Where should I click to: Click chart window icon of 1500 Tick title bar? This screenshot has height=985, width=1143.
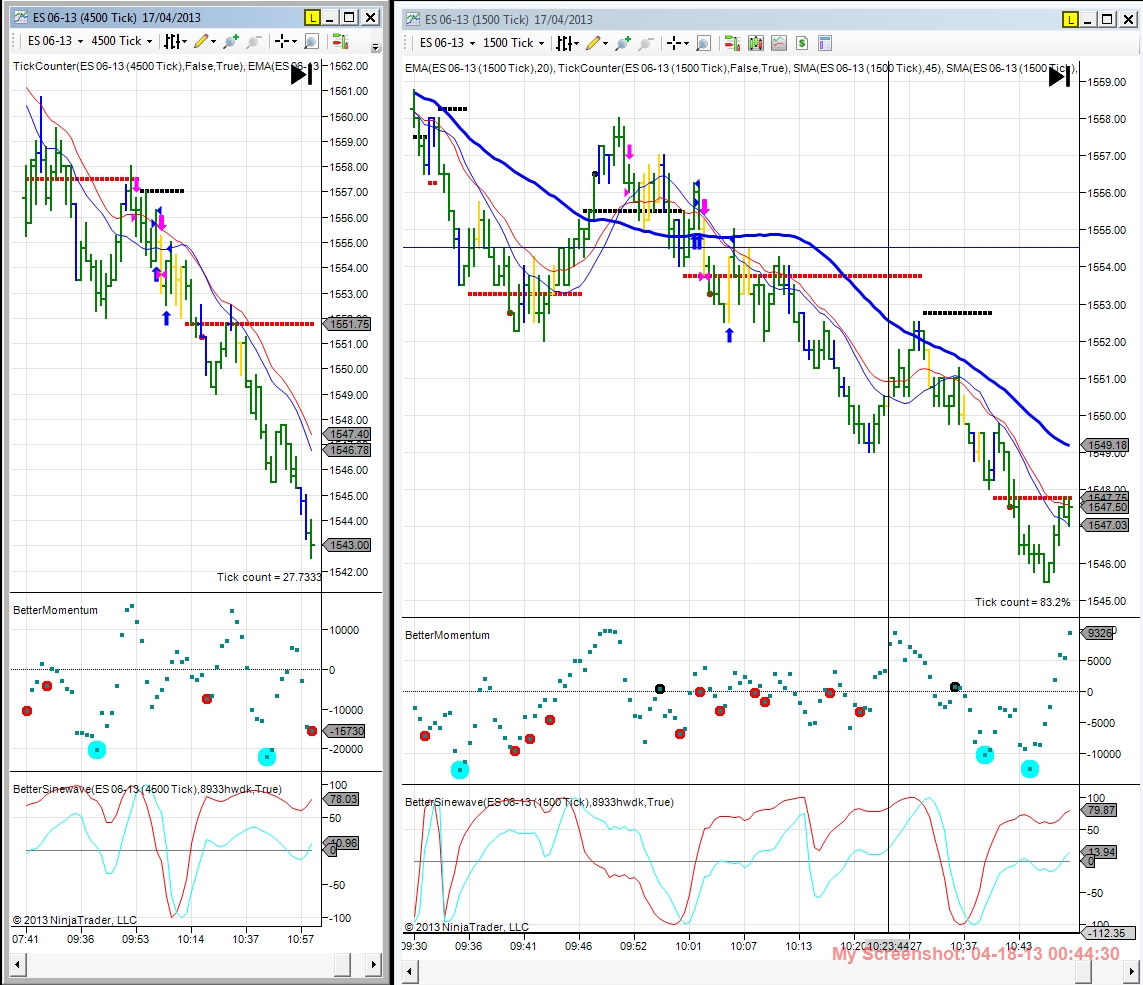[413, 20]
